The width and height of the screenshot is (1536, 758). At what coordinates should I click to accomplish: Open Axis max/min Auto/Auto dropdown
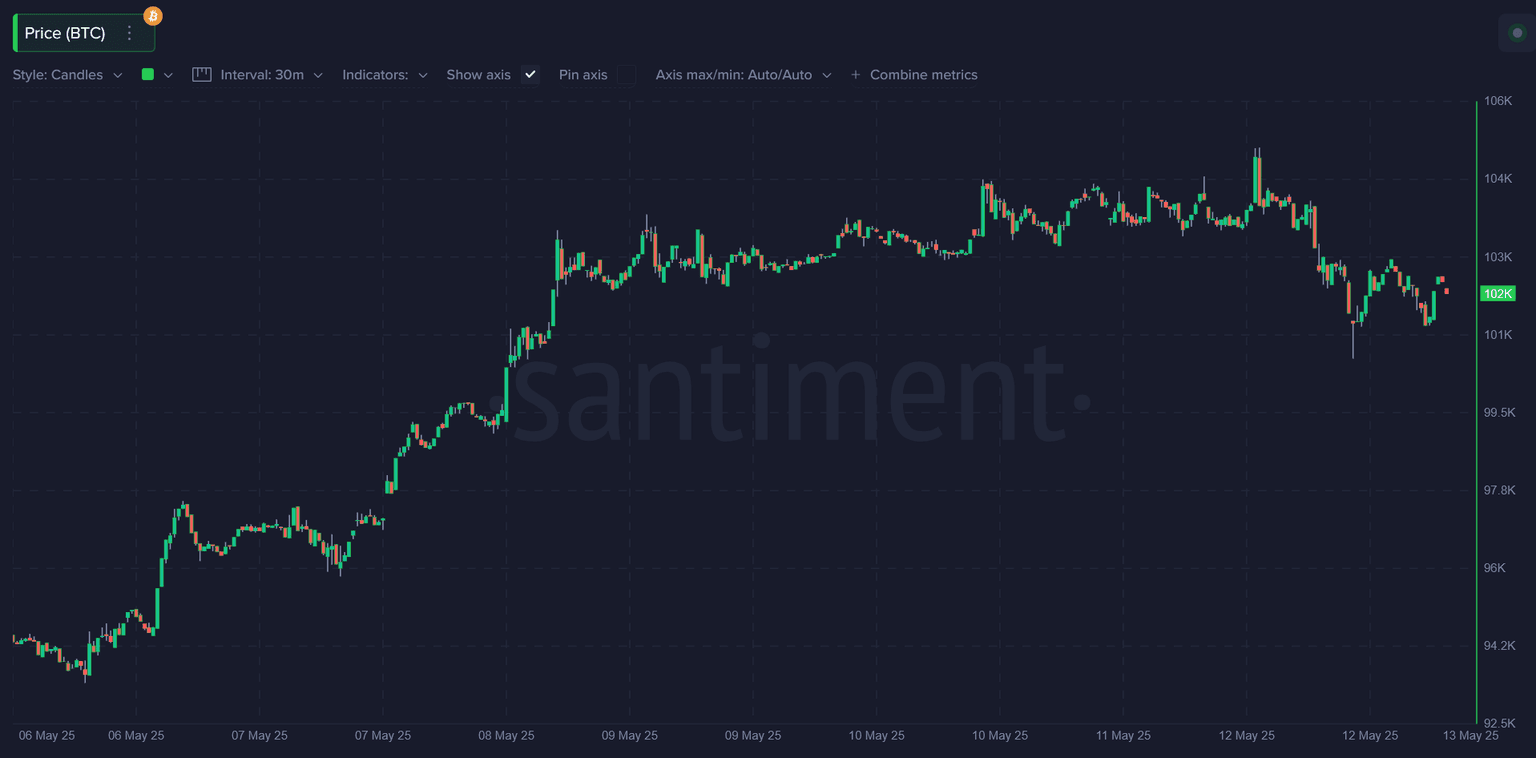(x=743, y=75)
